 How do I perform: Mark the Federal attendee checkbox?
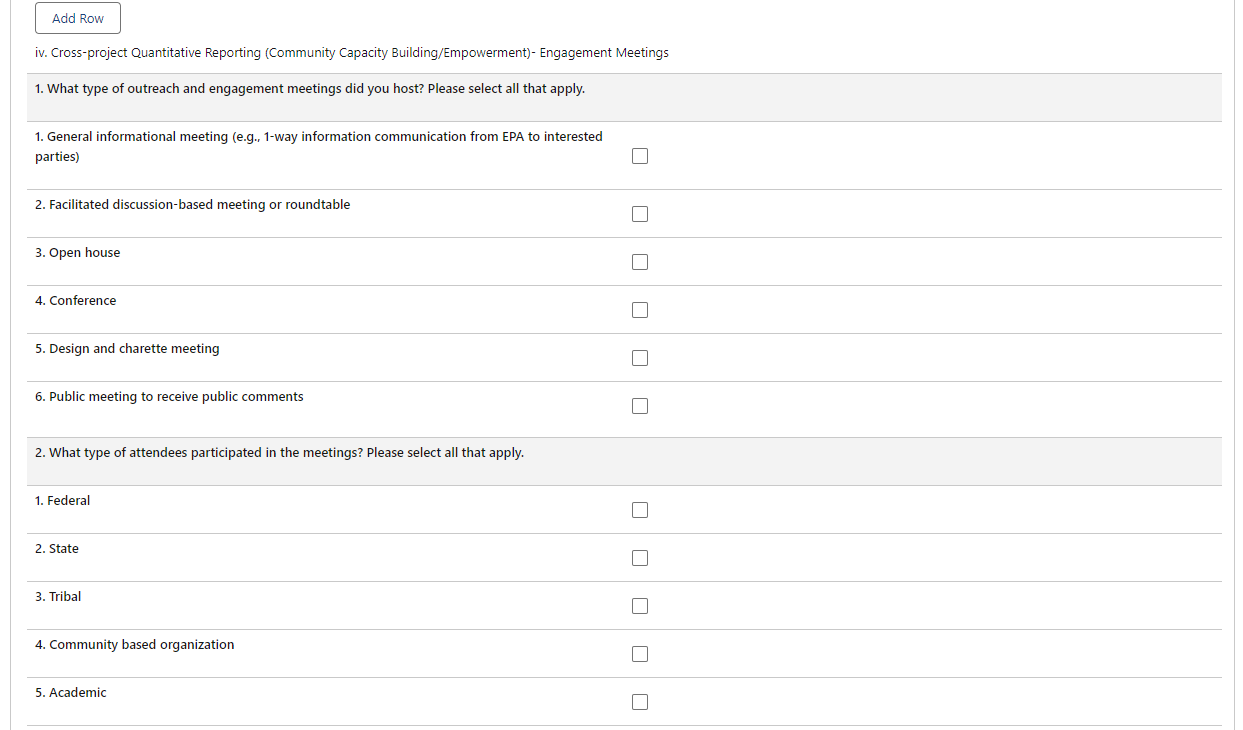pos(640,510)
